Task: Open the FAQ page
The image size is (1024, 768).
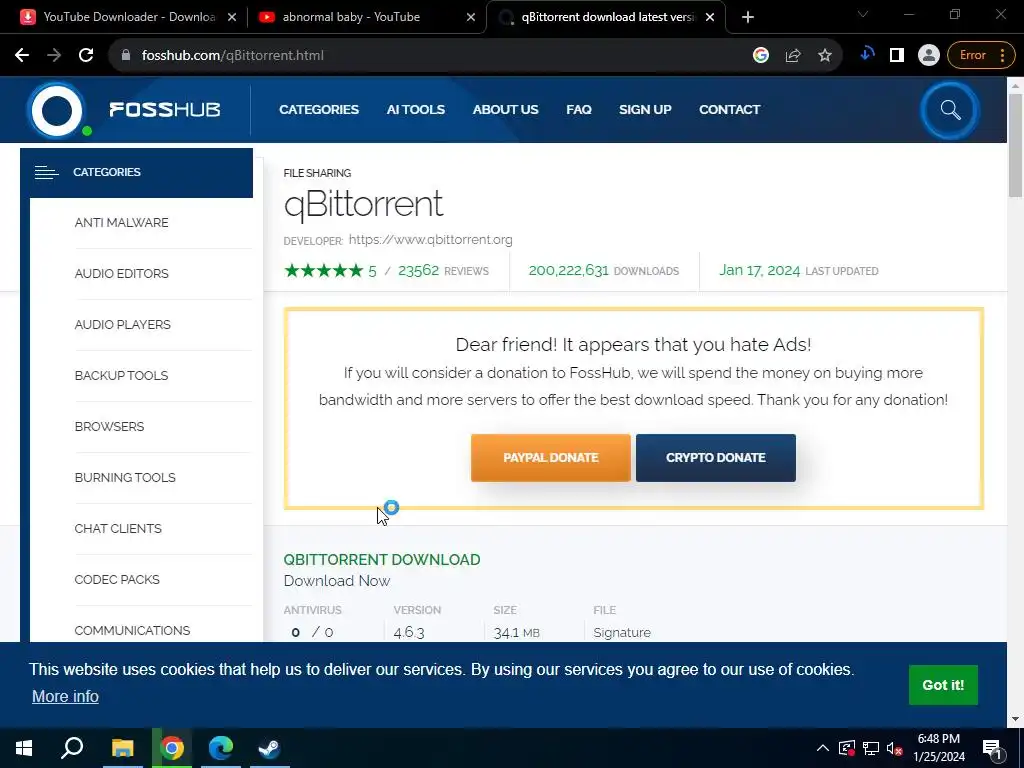Action: [x=579, y=110]
